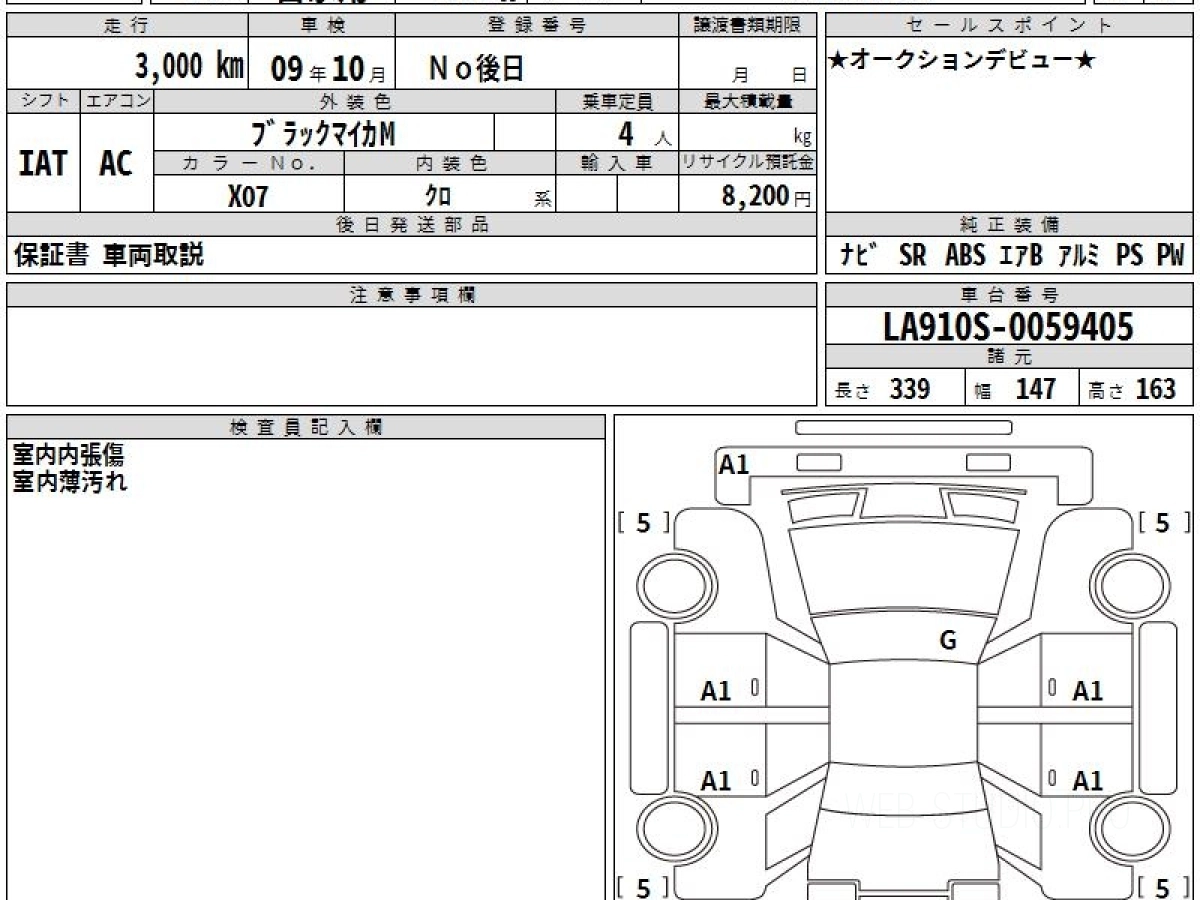Click the air conditioning value AC

tap(116, 164)
